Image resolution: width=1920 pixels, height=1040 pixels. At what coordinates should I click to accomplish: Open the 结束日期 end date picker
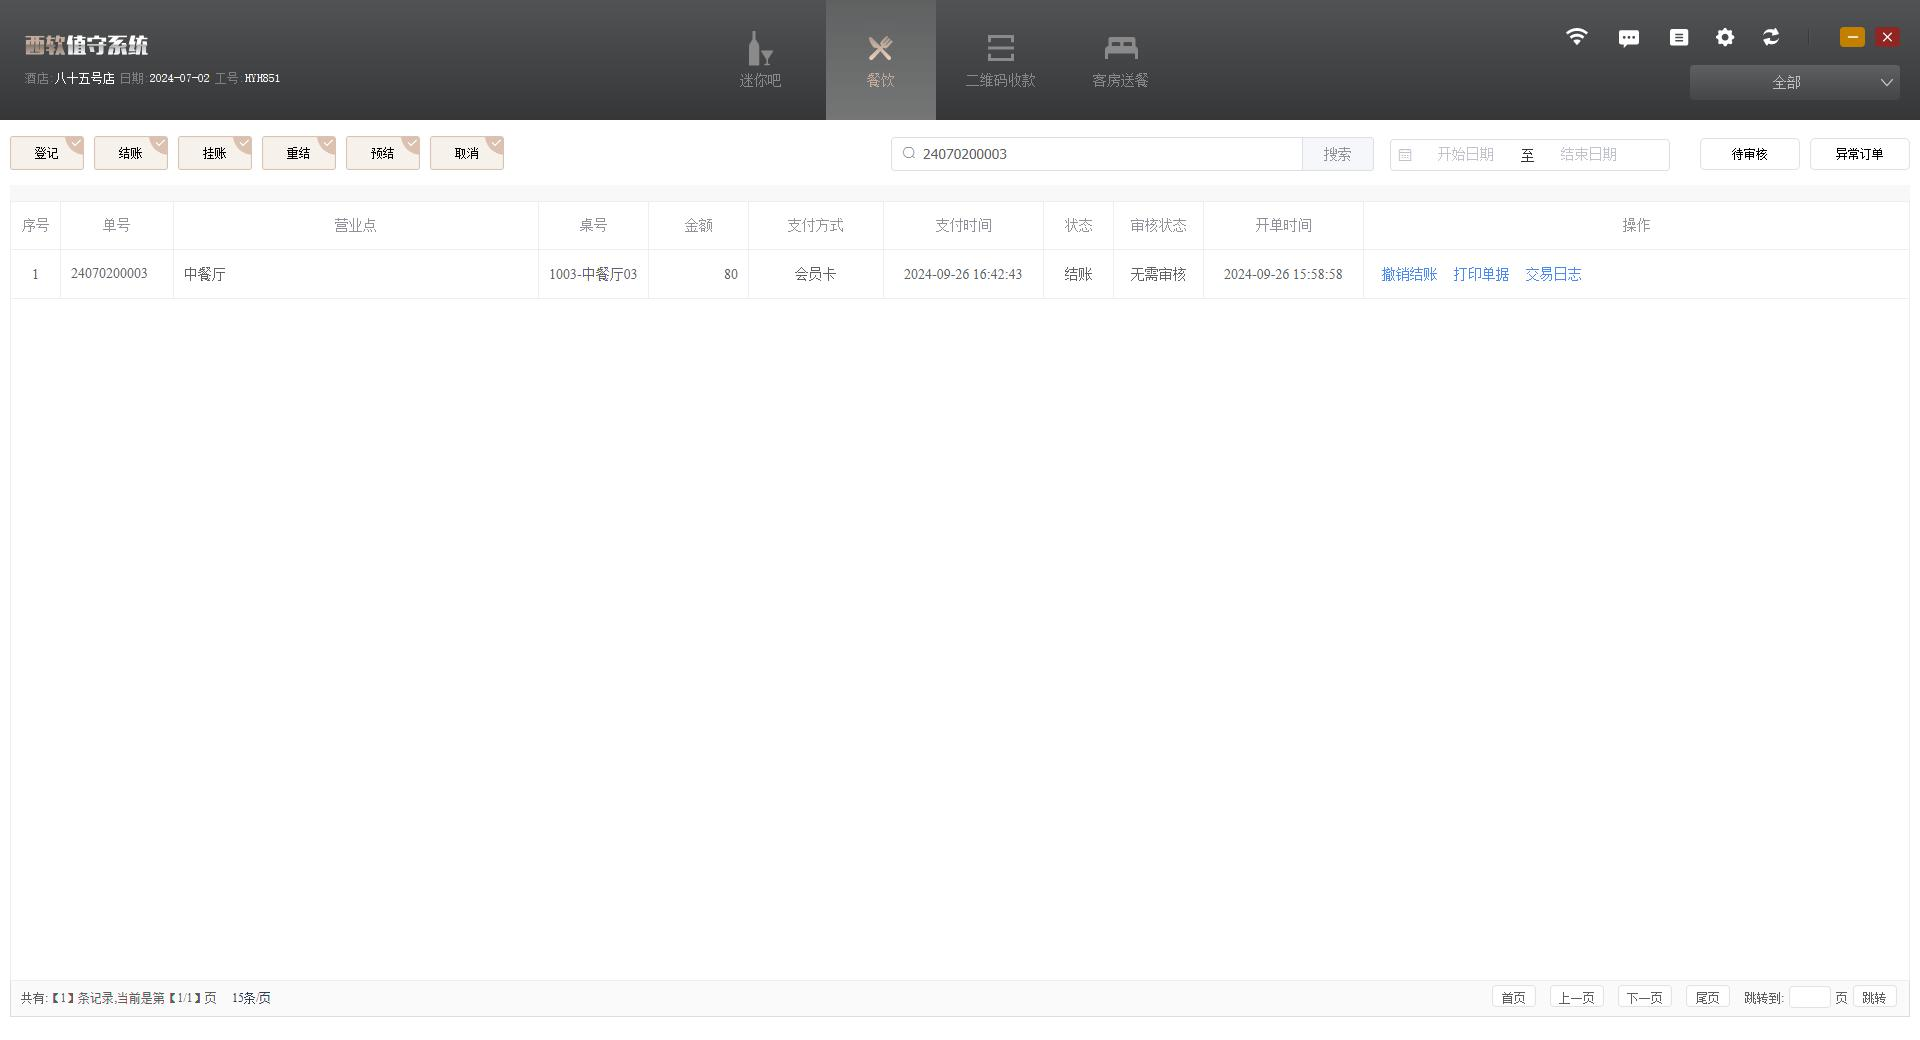1588,154
